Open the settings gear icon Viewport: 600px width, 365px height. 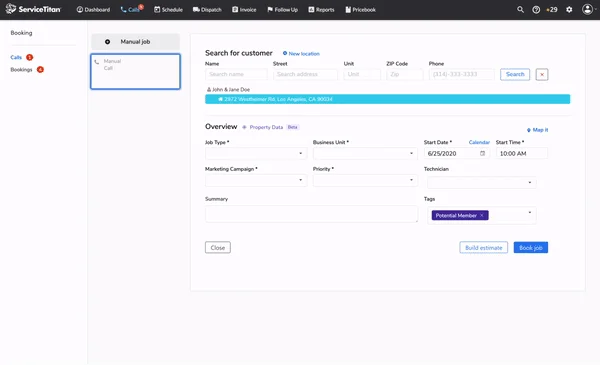point(569,10)
